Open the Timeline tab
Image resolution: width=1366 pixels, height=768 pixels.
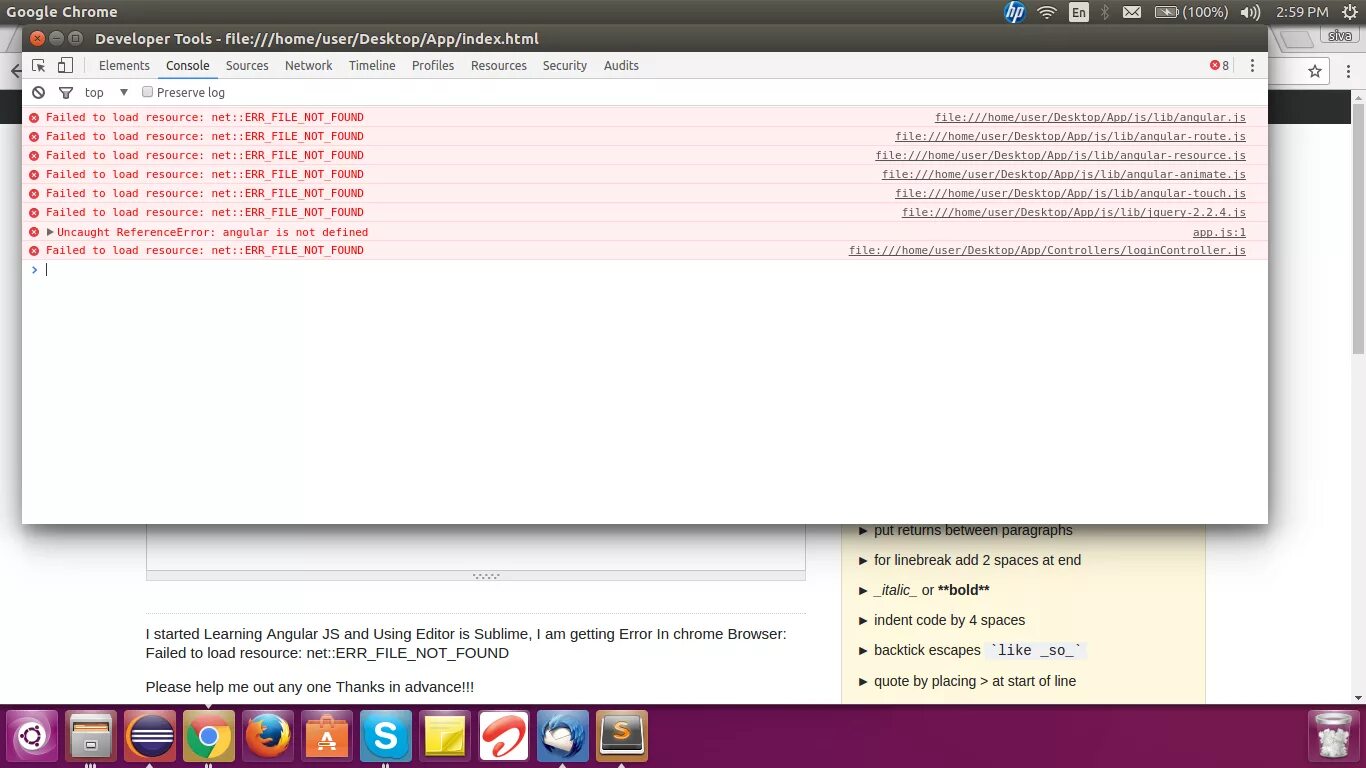coord(372,65)
